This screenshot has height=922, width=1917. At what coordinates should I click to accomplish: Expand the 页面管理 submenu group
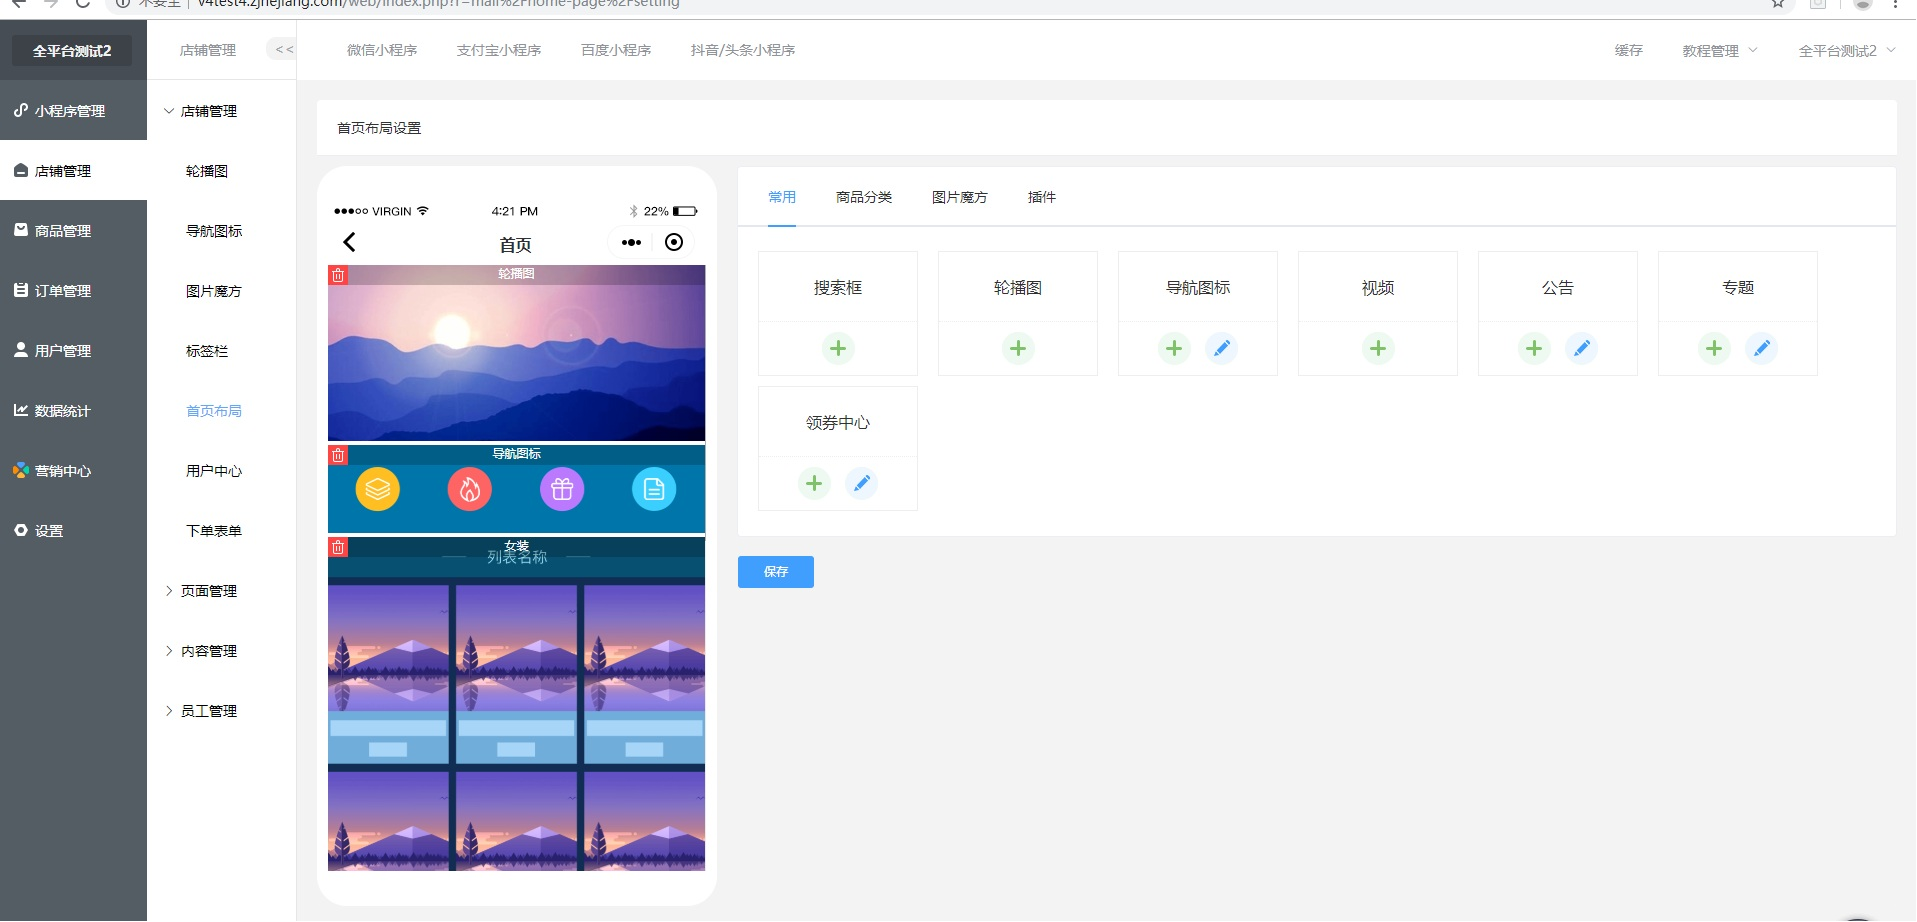(x=200, y=591)
